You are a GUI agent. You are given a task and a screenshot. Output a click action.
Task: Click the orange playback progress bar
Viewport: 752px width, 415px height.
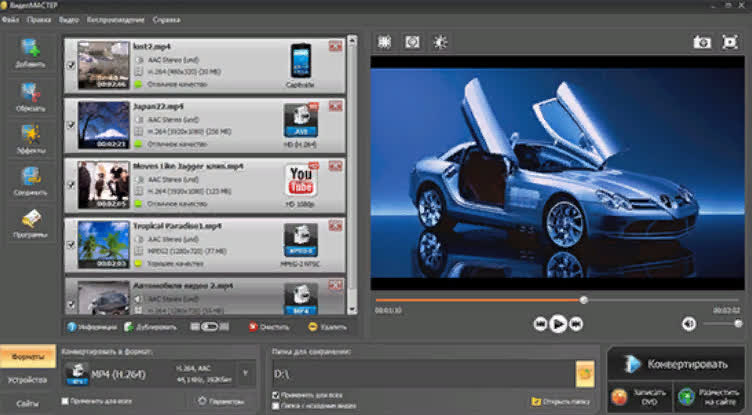coord(478,300)
